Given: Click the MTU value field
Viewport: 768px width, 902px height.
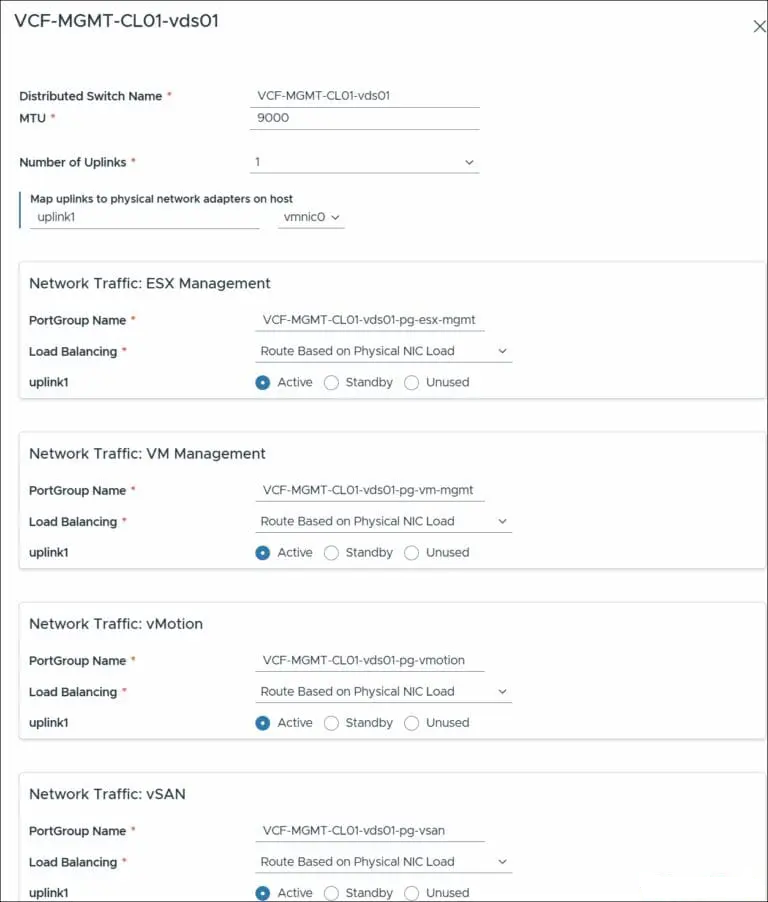Looking at the screenshot, I should tap(364, 118).
